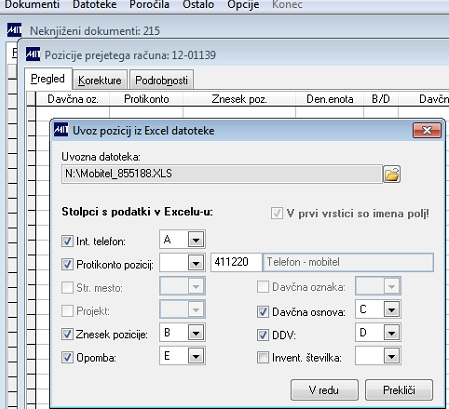Open Opomba column dropdown
The height and width of the screenshot is (409, 449).
pos(196,356)
